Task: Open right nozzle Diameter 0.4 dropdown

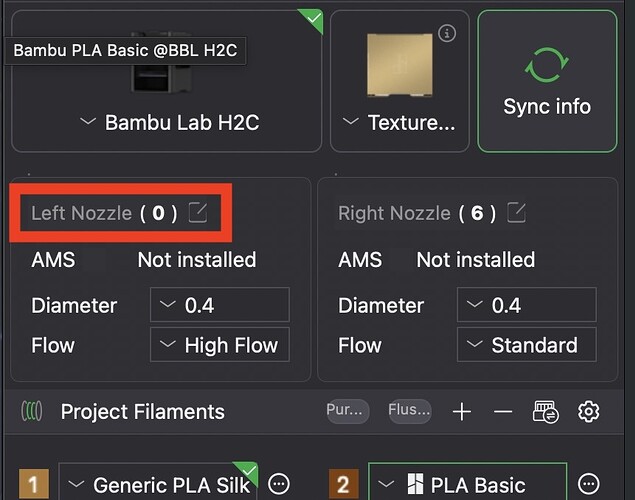Action: pyautogui.click(x=526, y=305)
